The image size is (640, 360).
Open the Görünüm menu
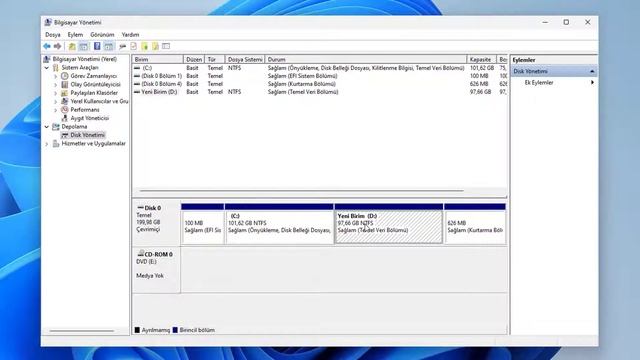pos(102,35)
